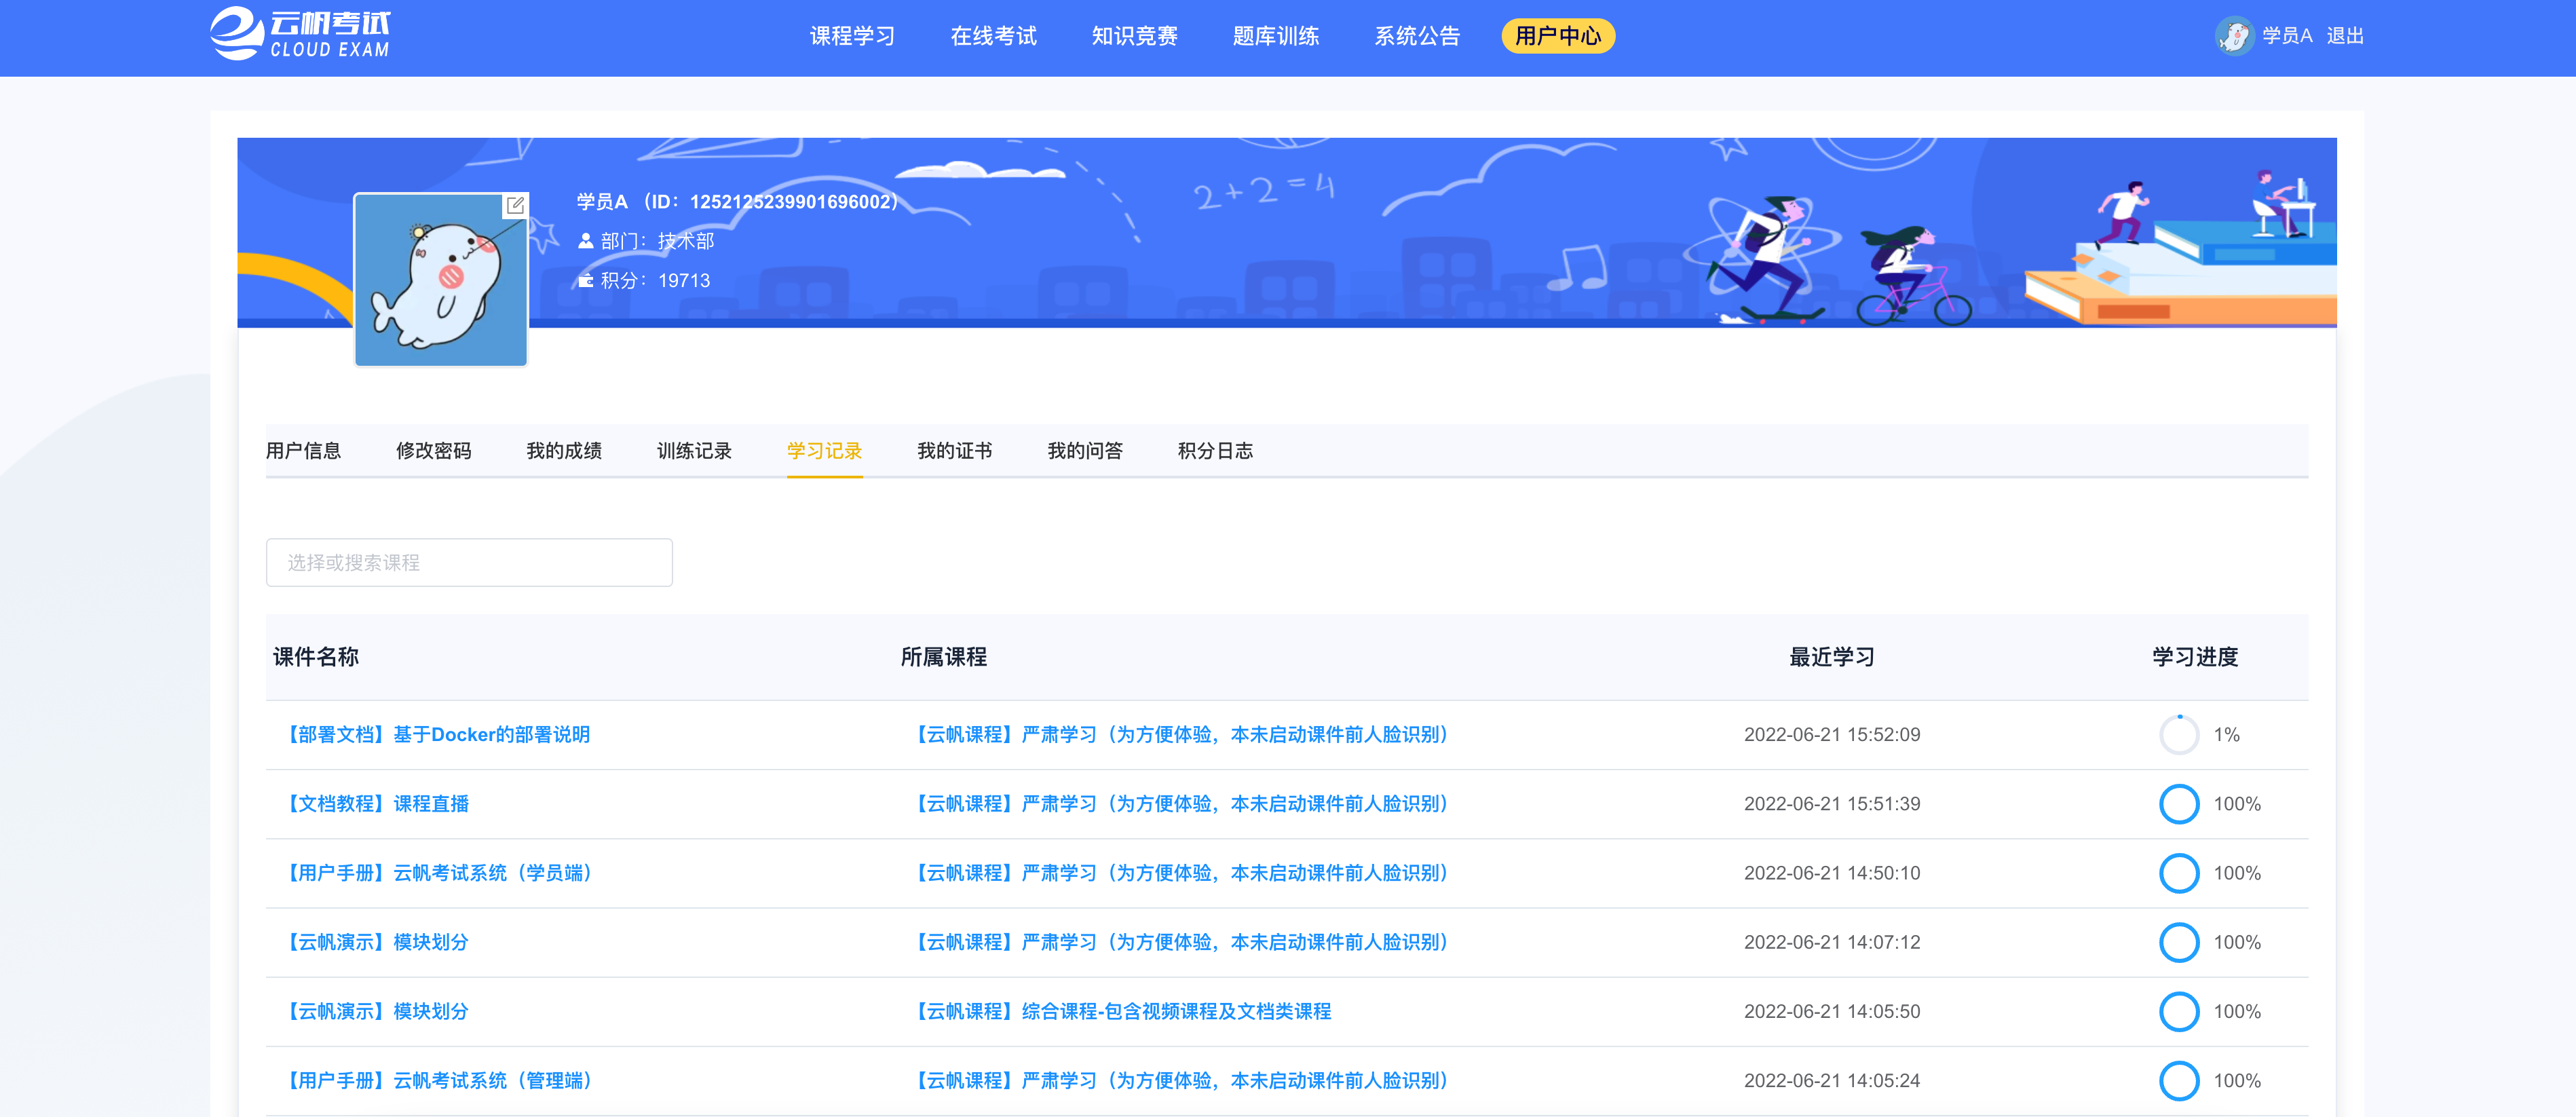Image resolution: width=2576 pixels, height=1117 pixels.
Task: Open the 选择或搜索课程 course selector
Action: click(x=469, y=562)
